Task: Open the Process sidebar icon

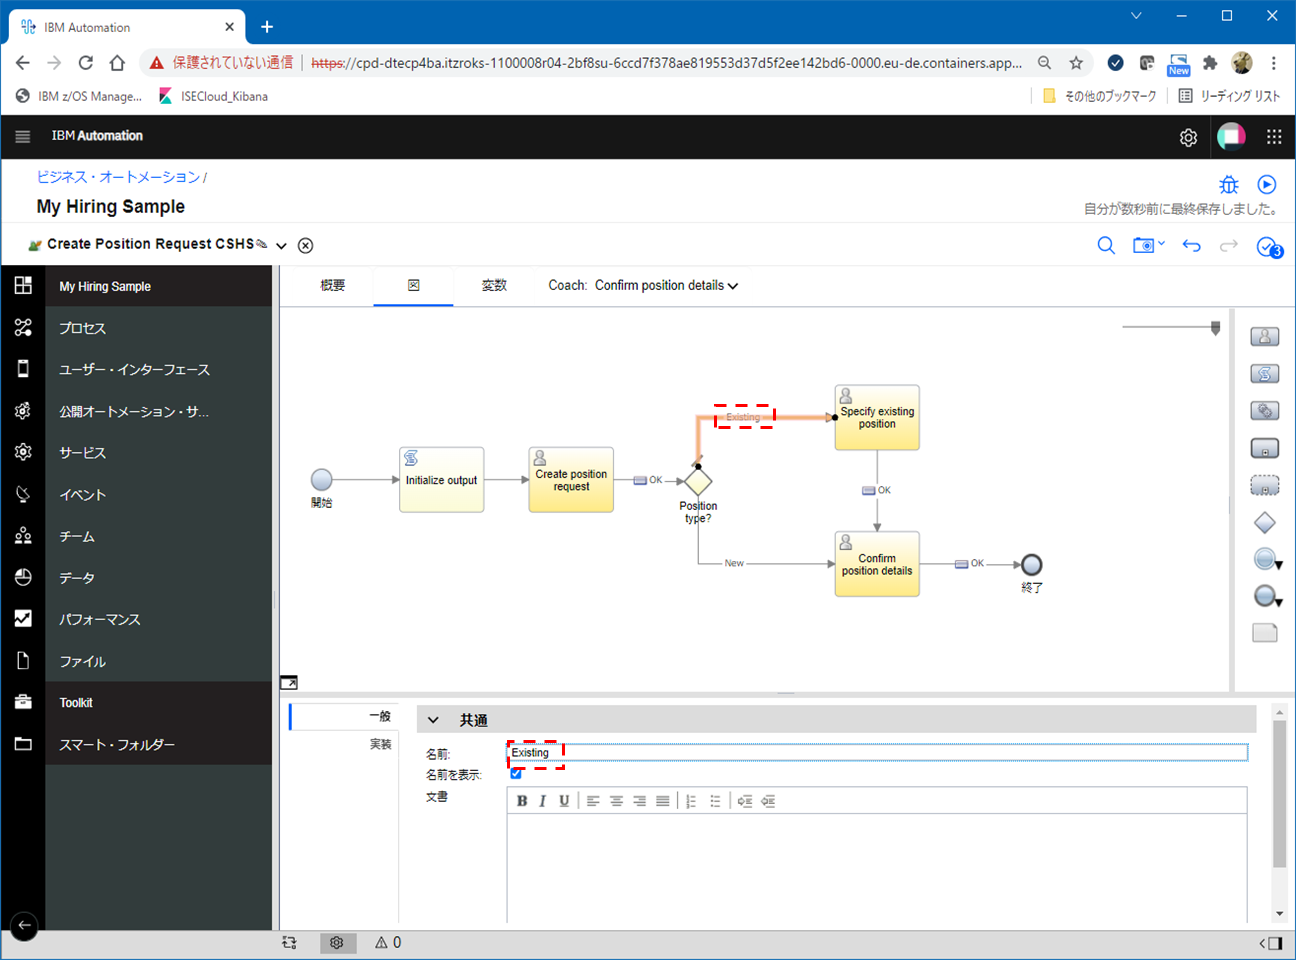Action: (23, 327)
